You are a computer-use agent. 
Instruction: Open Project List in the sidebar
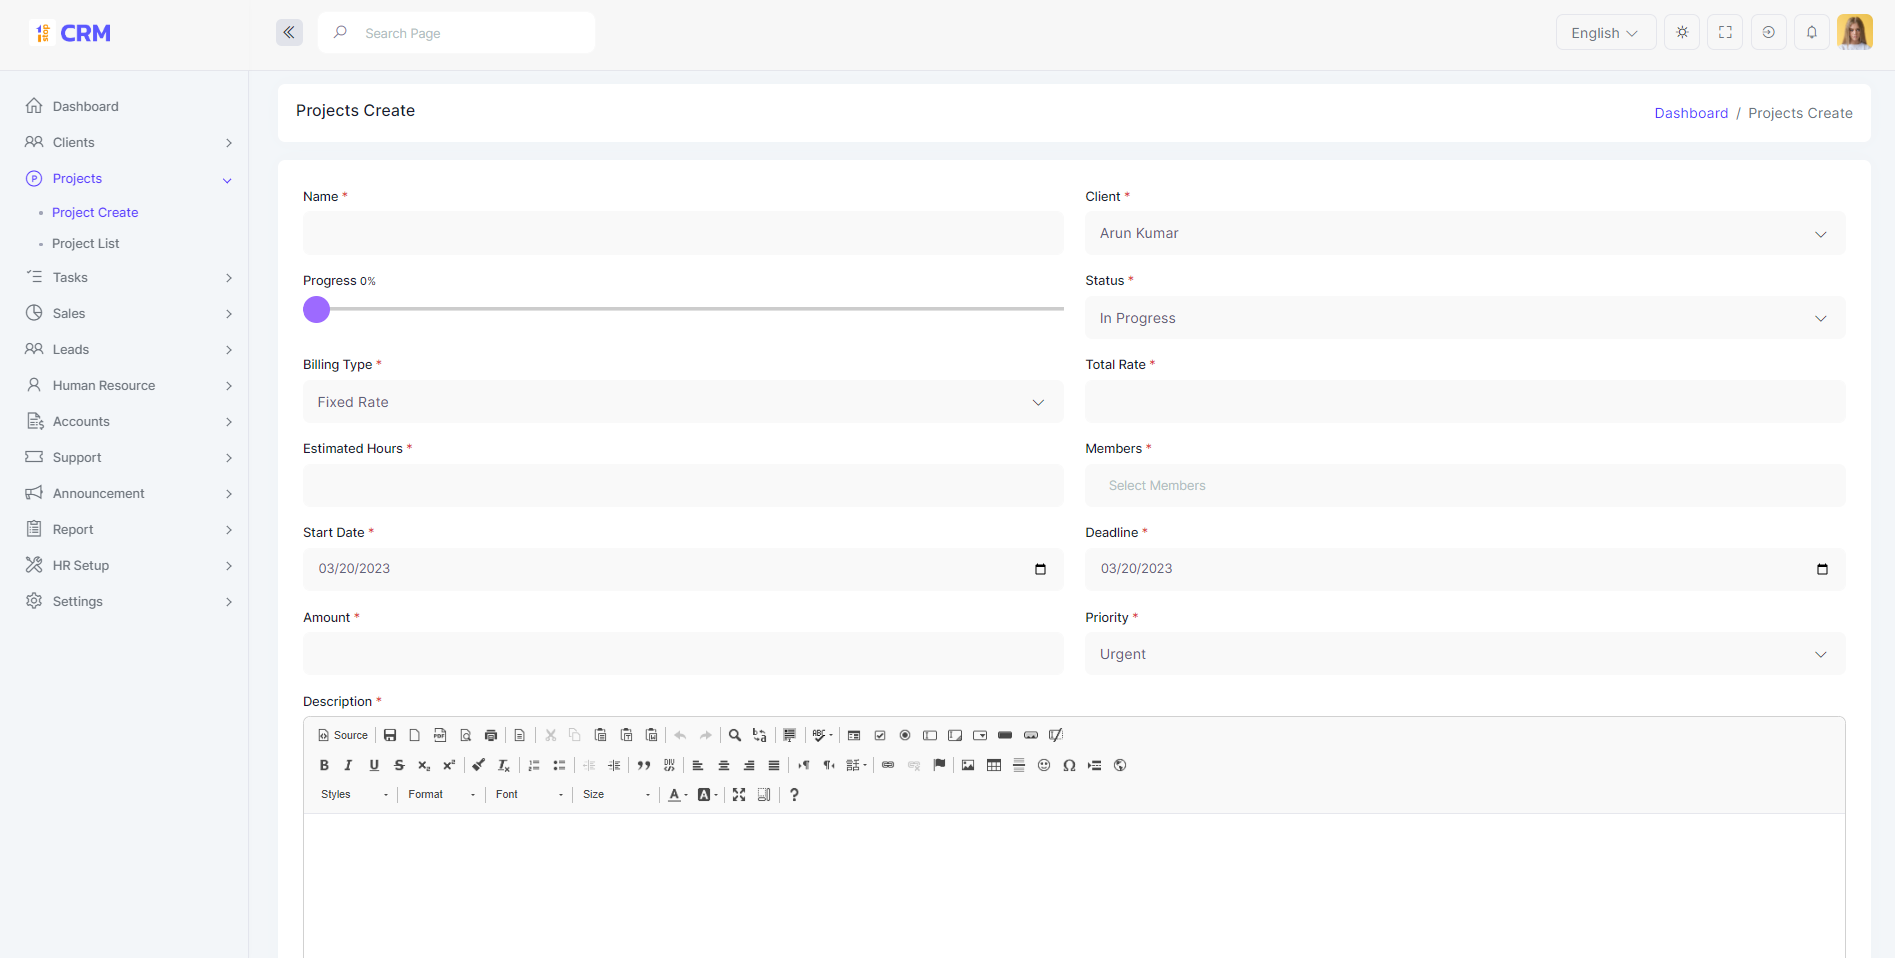[x=85, y=244]
